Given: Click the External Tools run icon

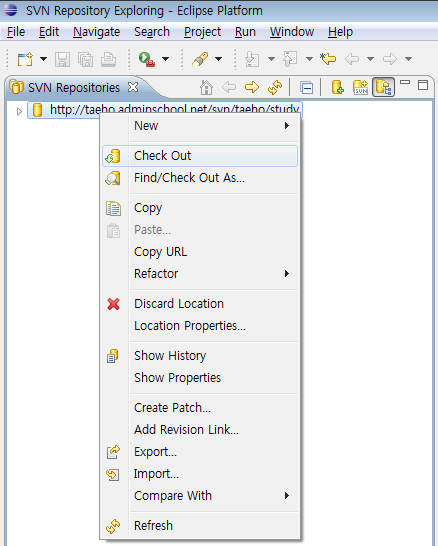Looking at the screenshot, I should 147,59.
